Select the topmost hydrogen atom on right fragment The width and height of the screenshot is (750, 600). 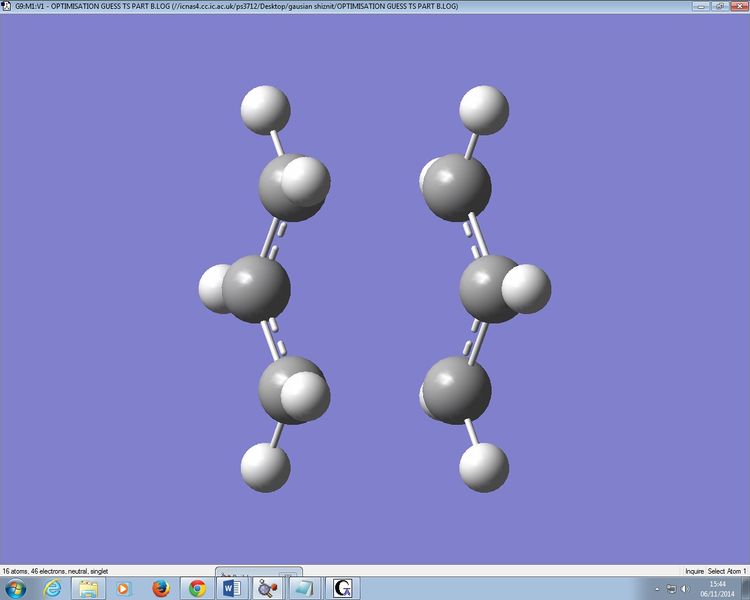pyautogui.click(x=484, y=108)
